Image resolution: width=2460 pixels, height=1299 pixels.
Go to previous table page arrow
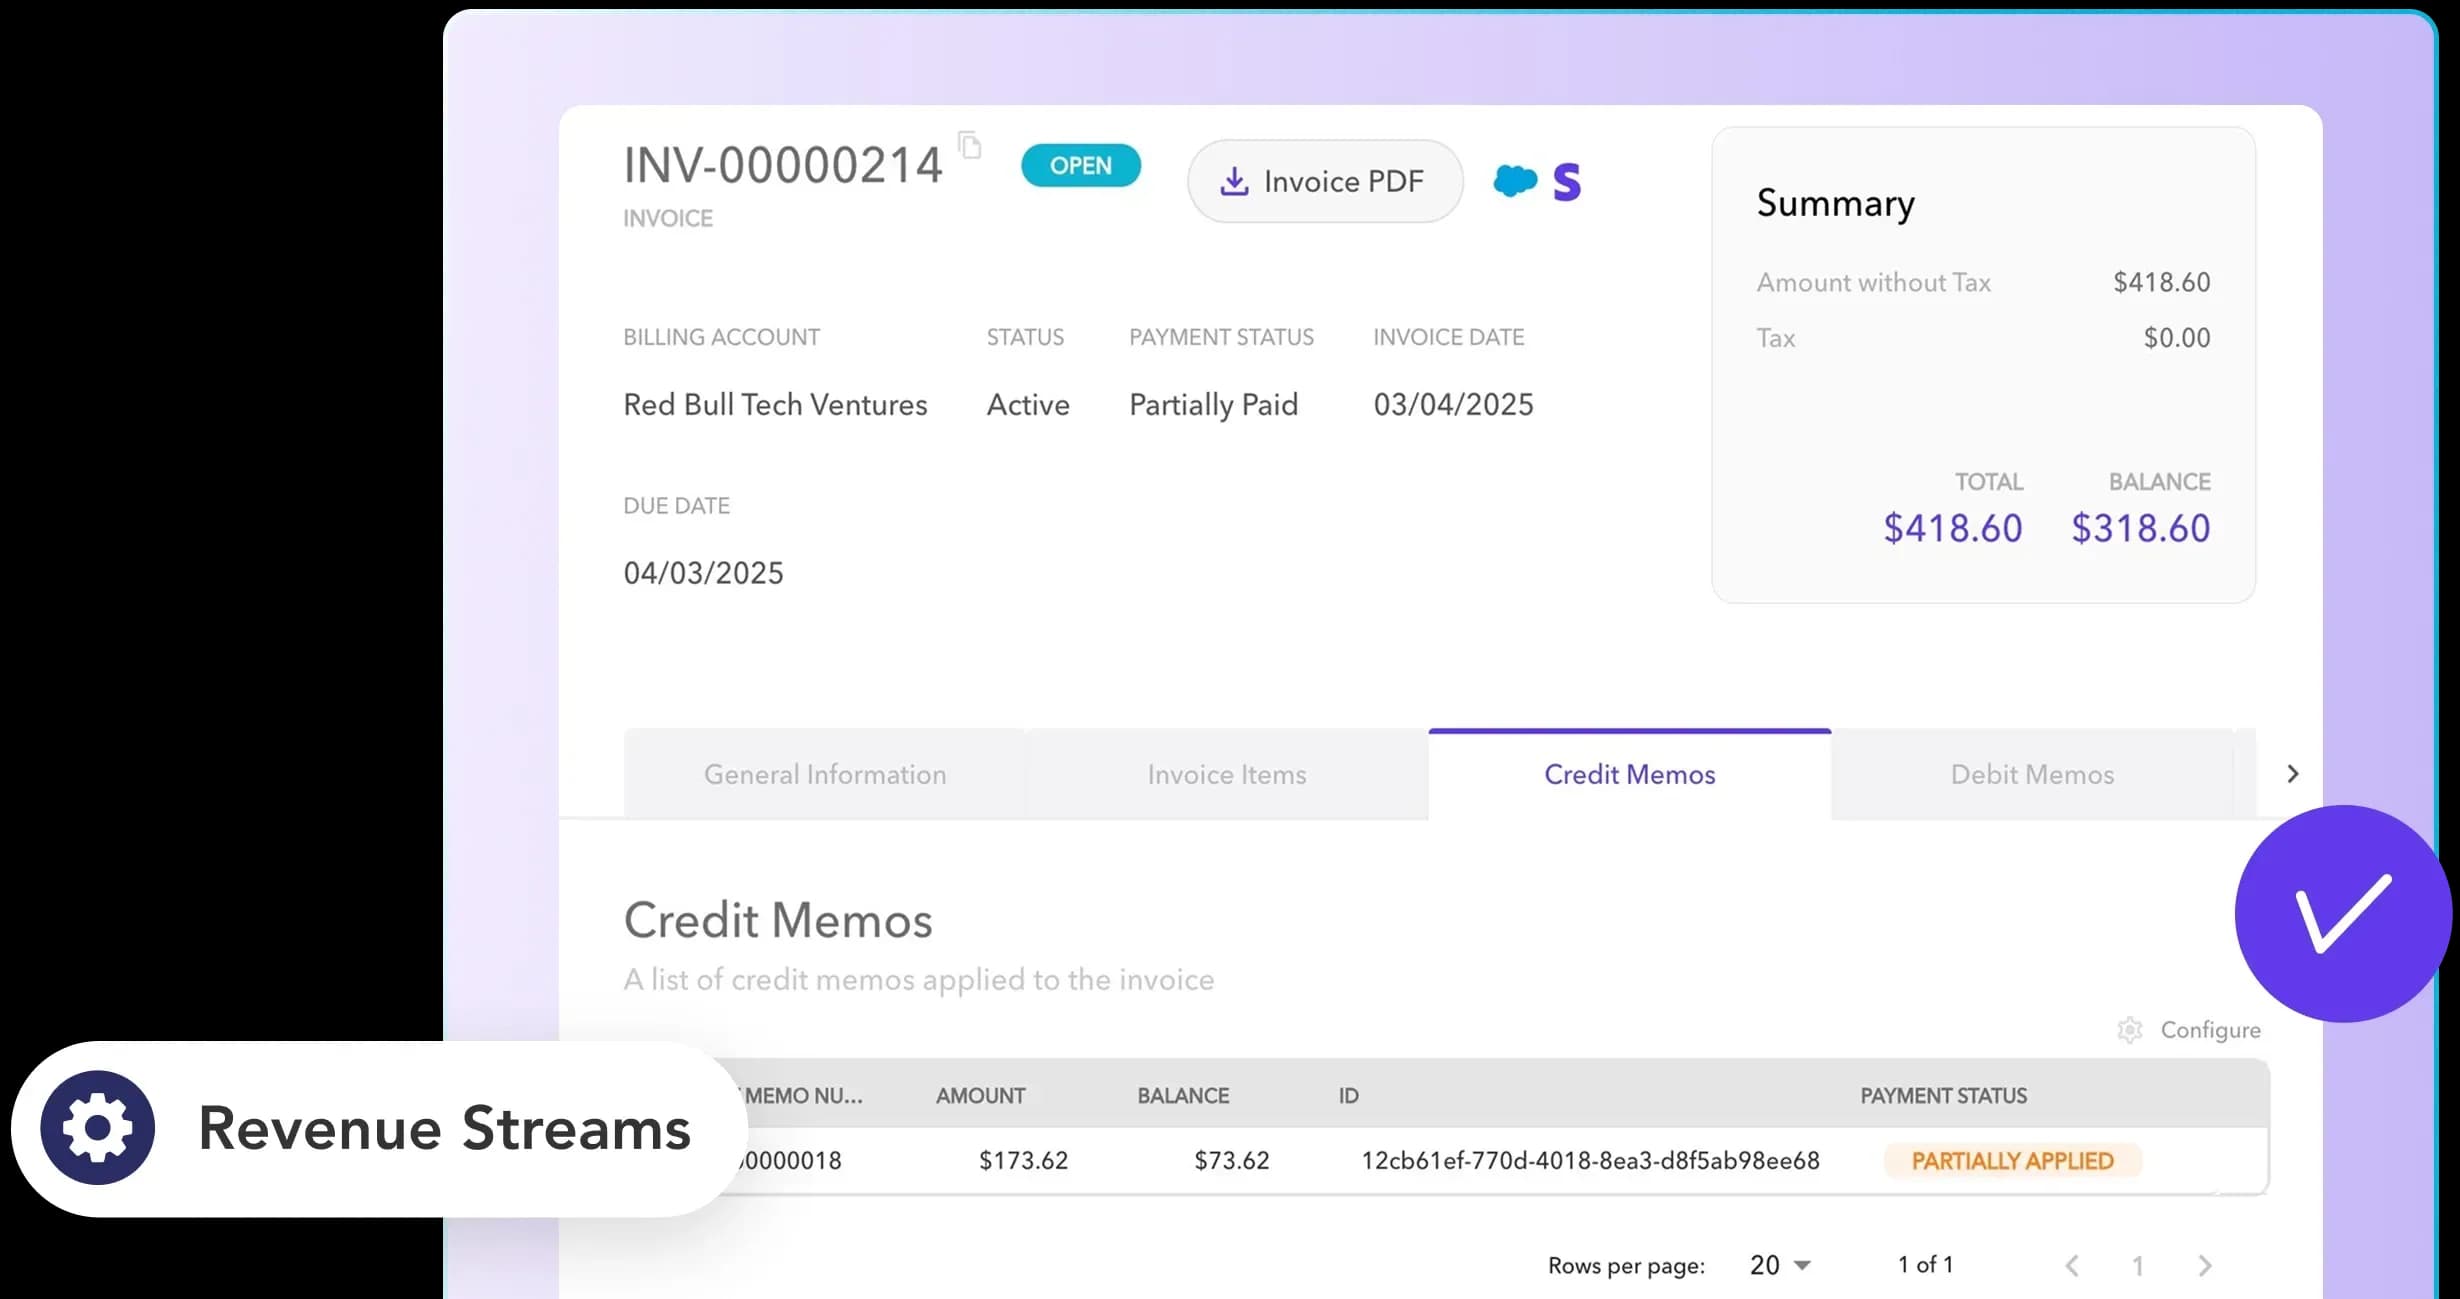tap(2072, 1266)
